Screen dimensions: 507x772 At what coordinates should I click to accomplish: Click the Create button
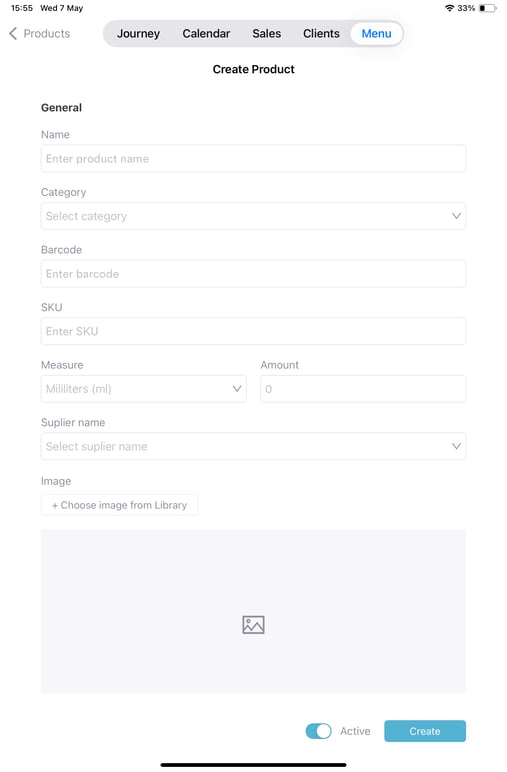click(x=425, y=731)
